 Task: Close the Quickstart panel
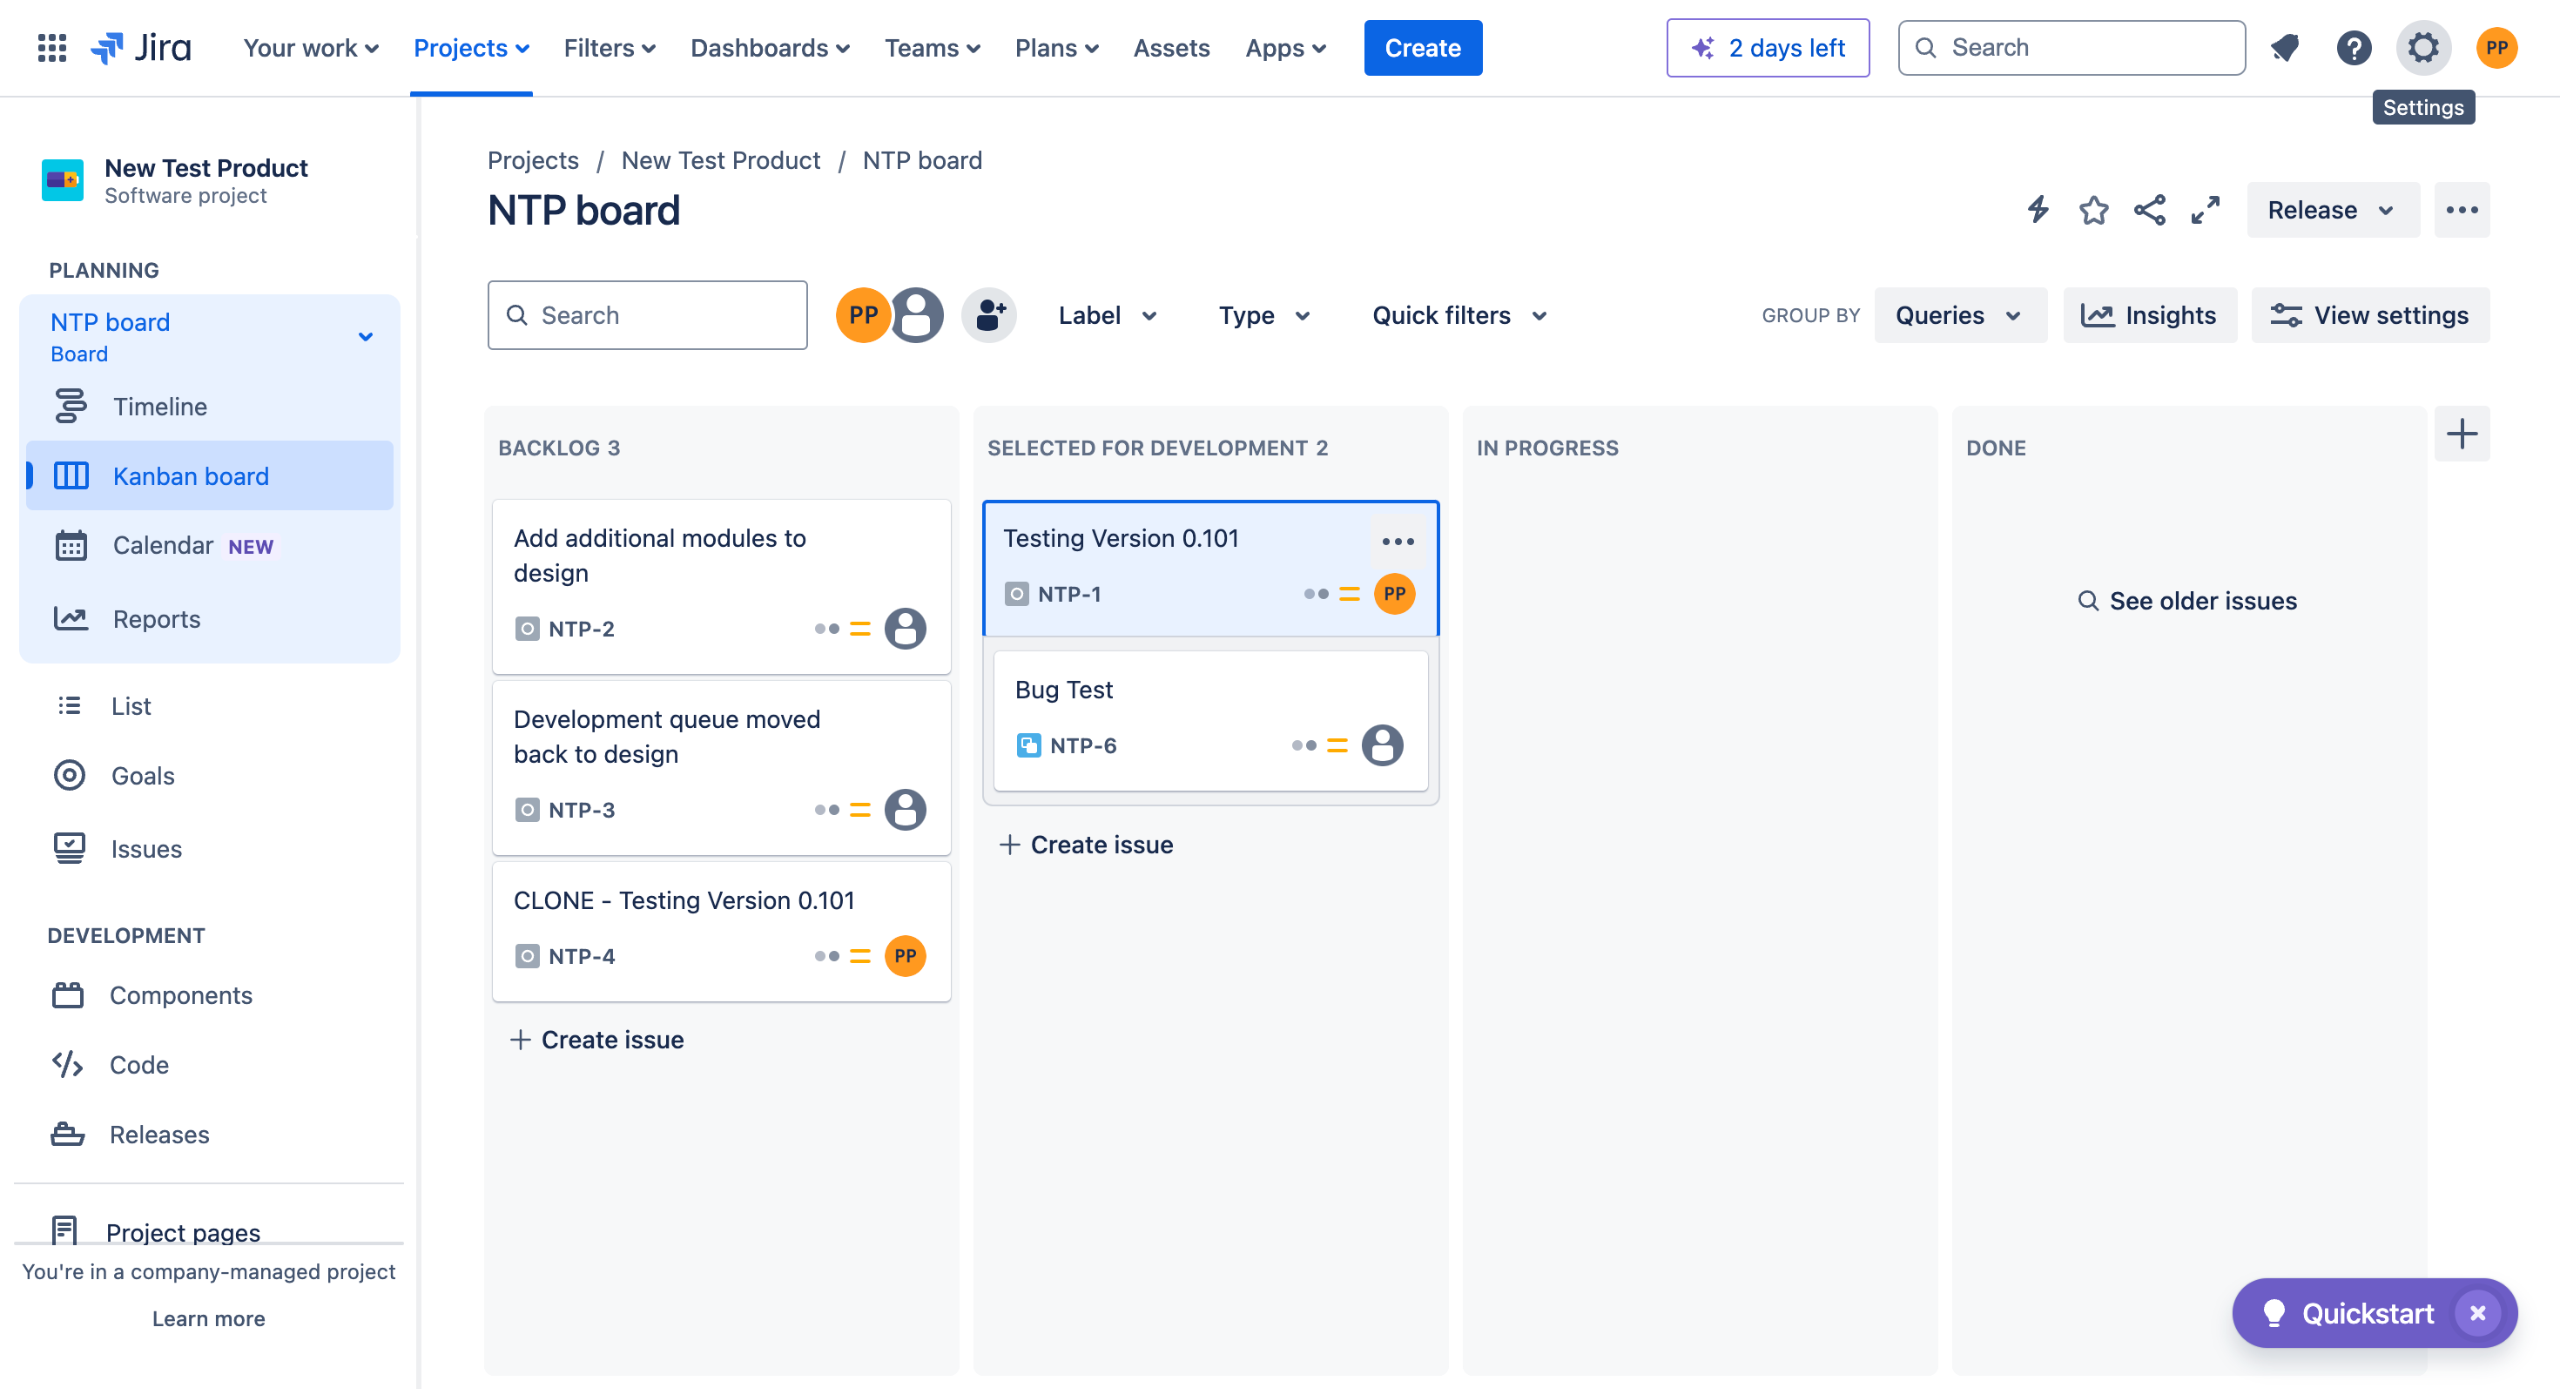point(2477,1313)
